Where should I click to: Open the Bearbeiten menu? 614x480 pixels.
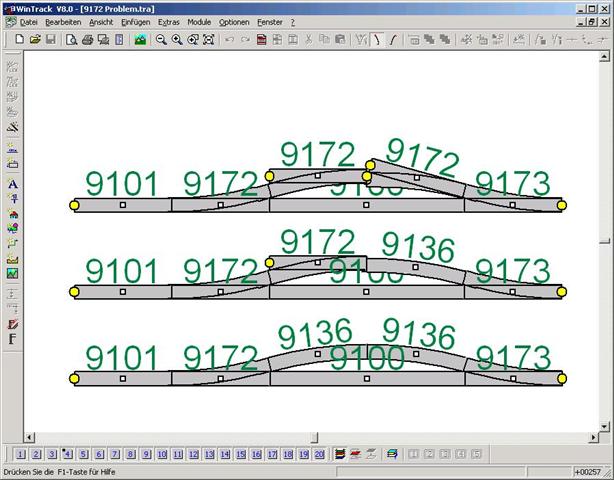(63, 22)
